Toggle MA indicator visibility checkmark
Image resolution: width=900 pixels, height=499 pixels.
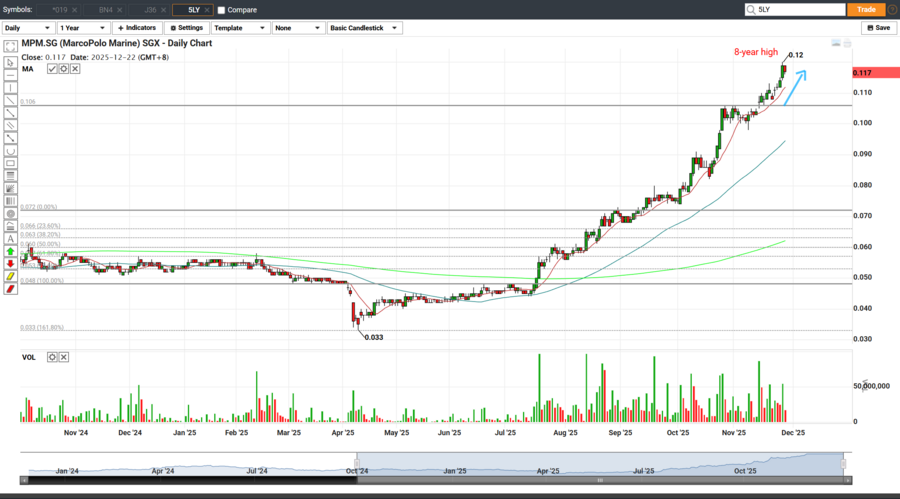(x=52, y=69)
